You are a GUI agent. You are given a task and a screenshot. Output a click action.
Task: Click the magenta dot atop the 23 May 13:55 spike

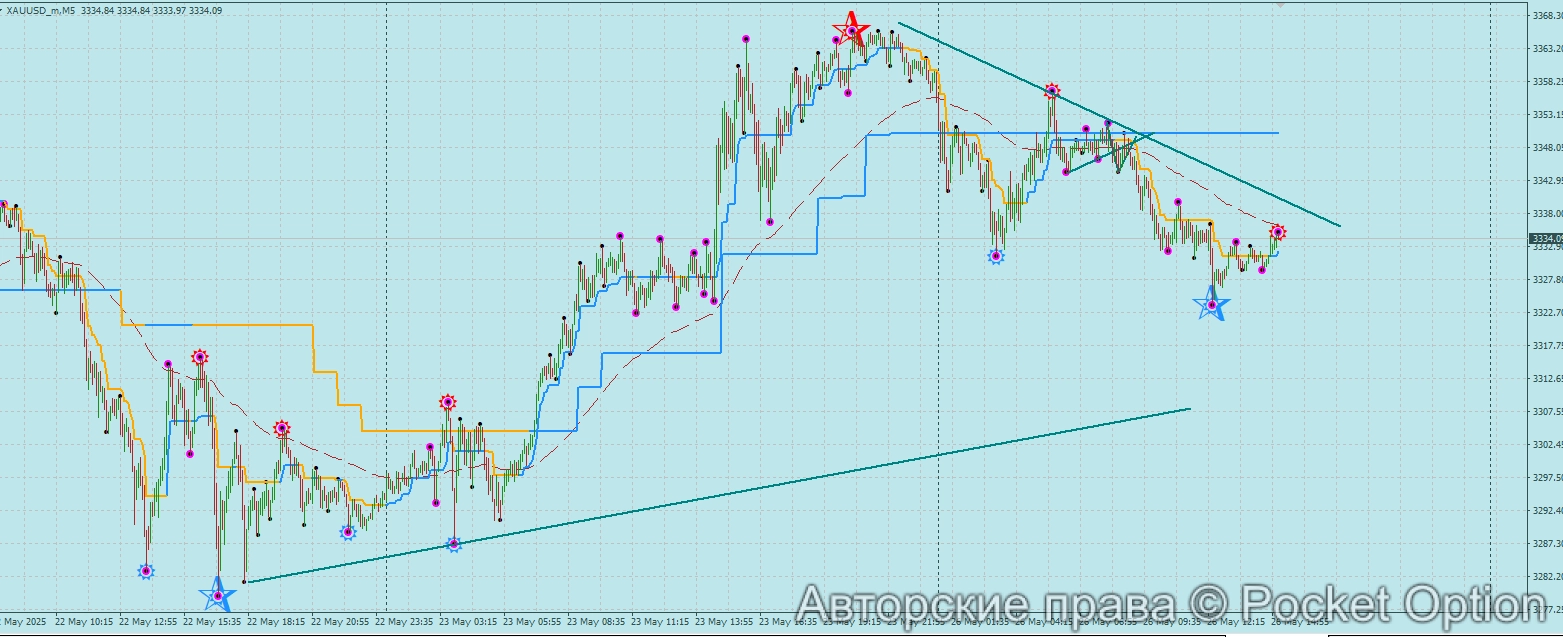[x=746, y=39]
